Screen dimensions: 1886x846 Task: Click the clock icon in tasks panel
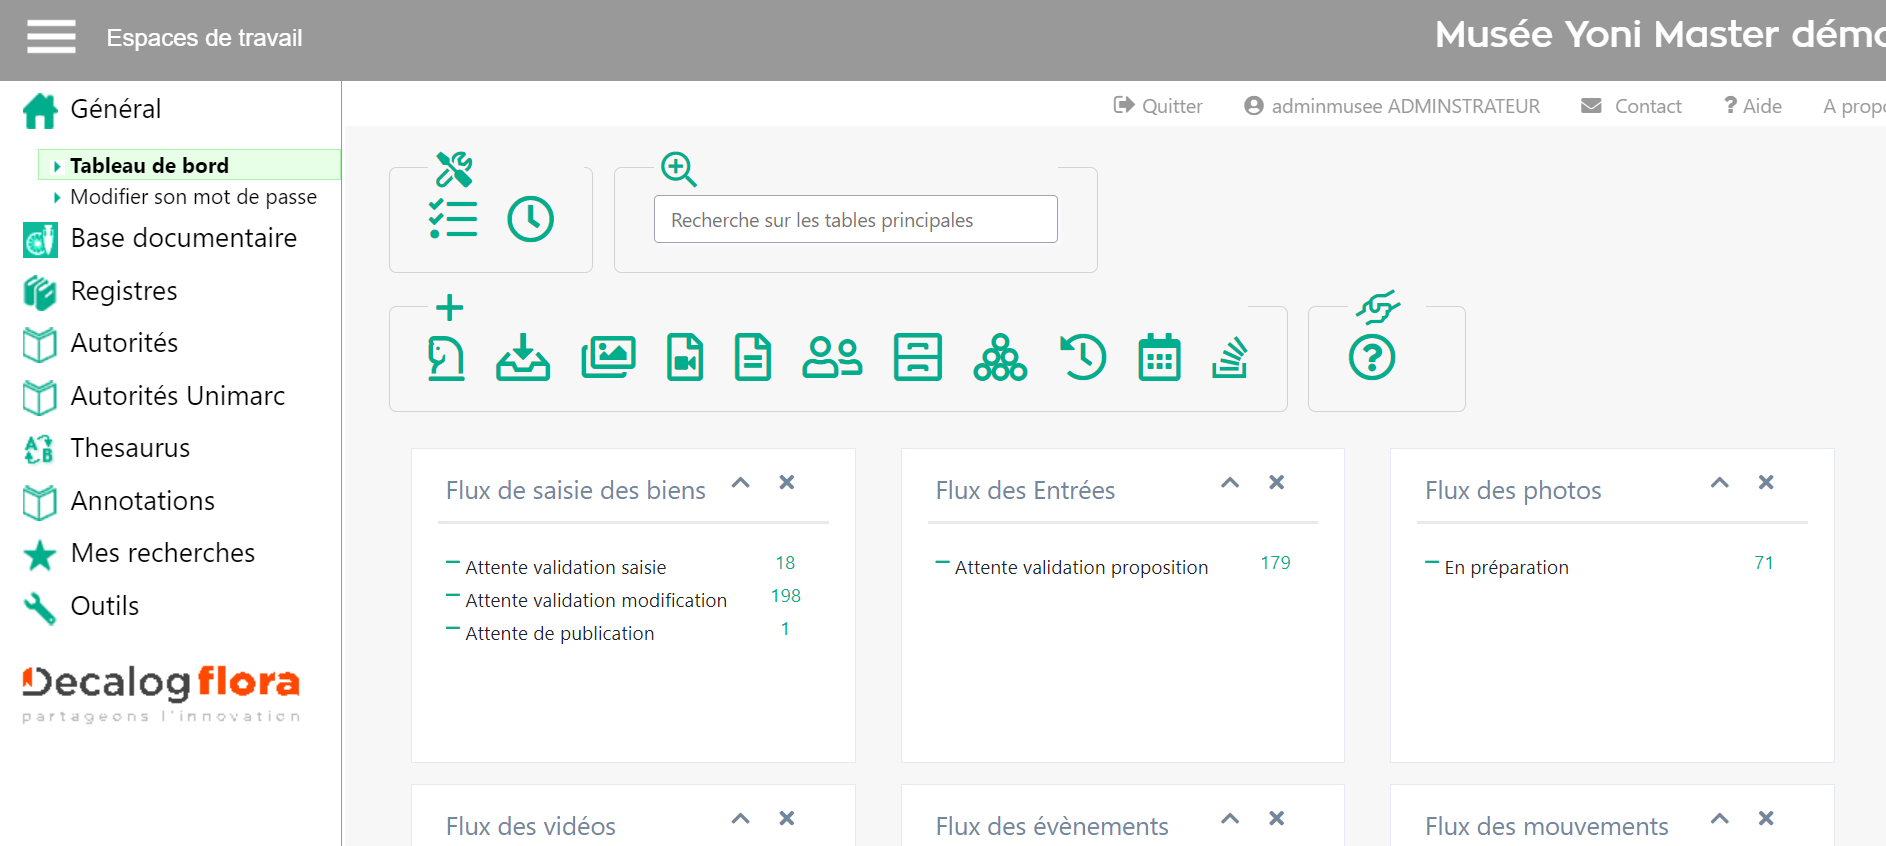[530, 219]
